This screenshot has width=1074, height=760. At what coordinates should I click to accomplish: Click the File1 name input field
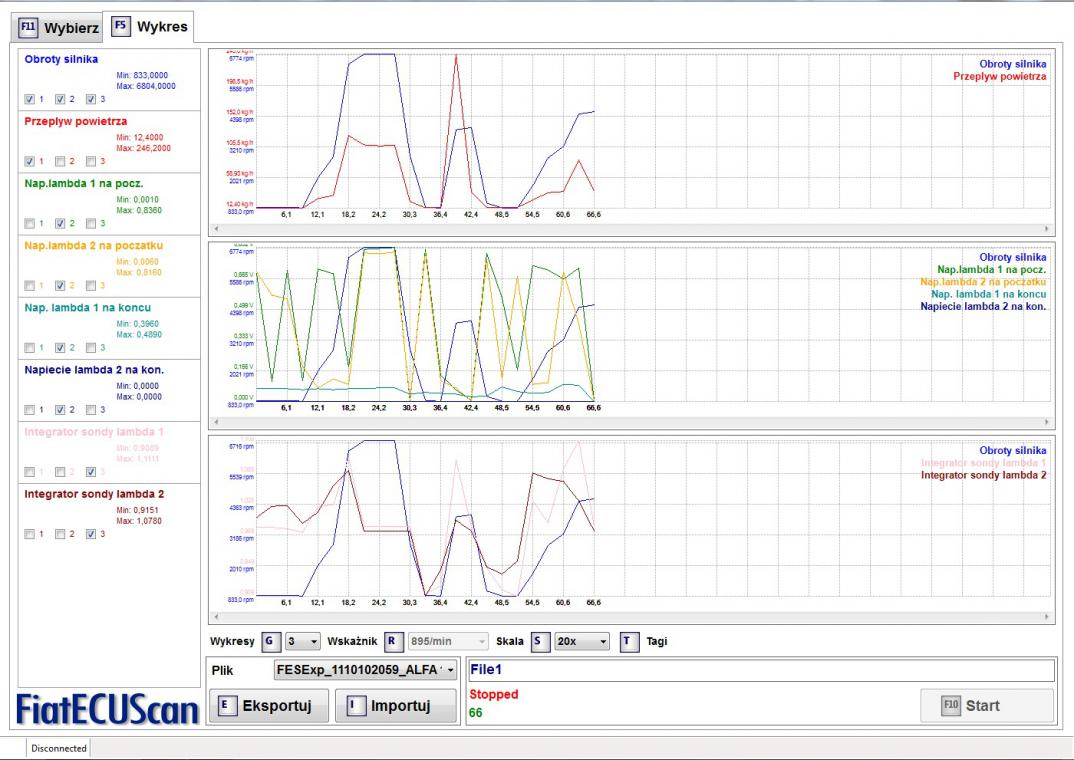point(760,670)
